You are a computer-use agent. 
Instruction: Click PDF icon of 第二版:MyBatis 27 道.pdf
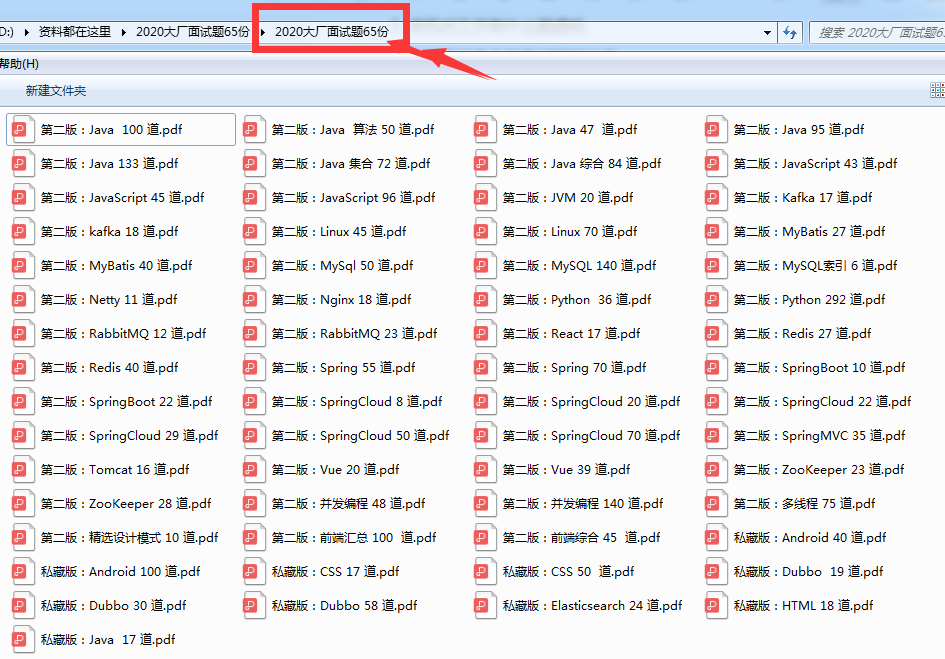(715, 232)
